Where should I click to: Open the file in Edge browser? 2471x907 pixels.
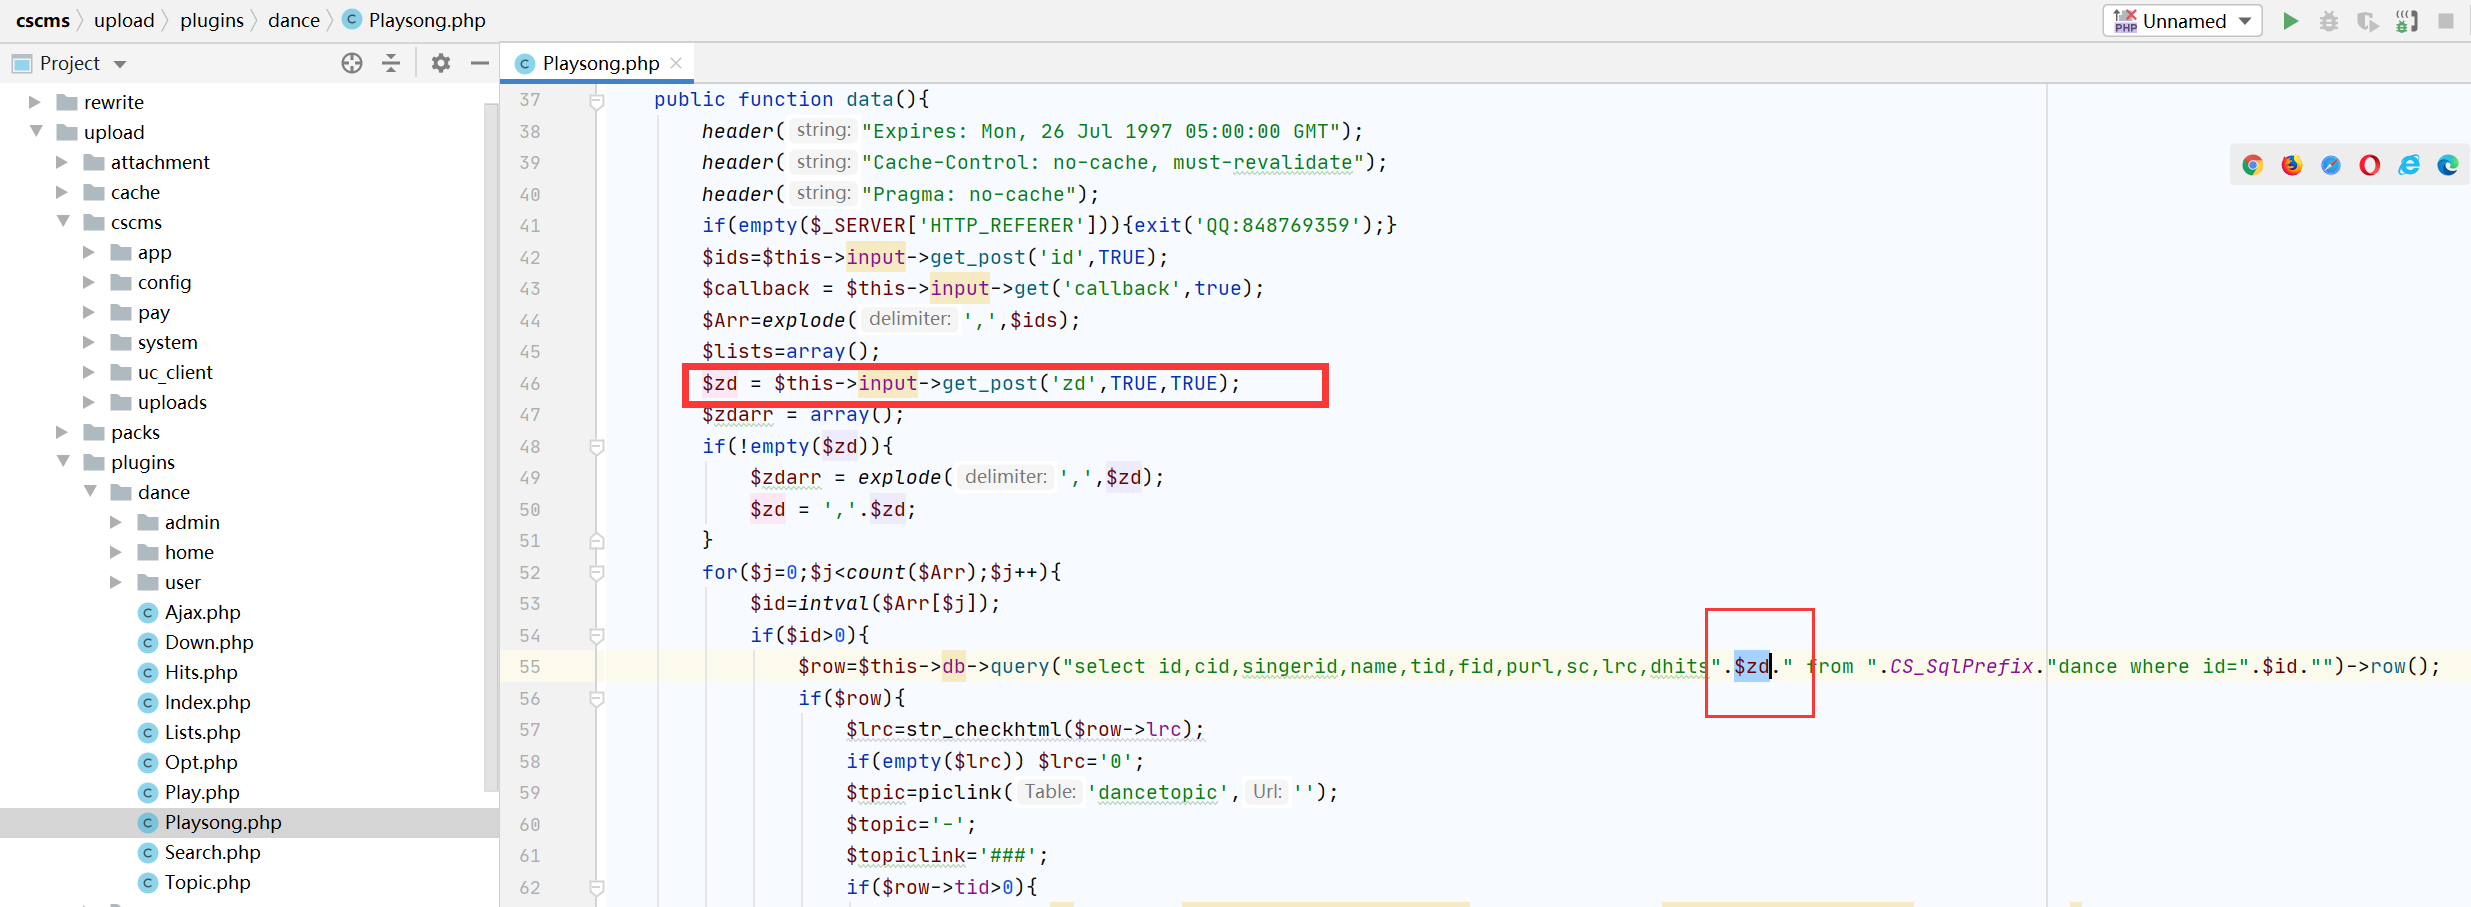click(2448, 165)
